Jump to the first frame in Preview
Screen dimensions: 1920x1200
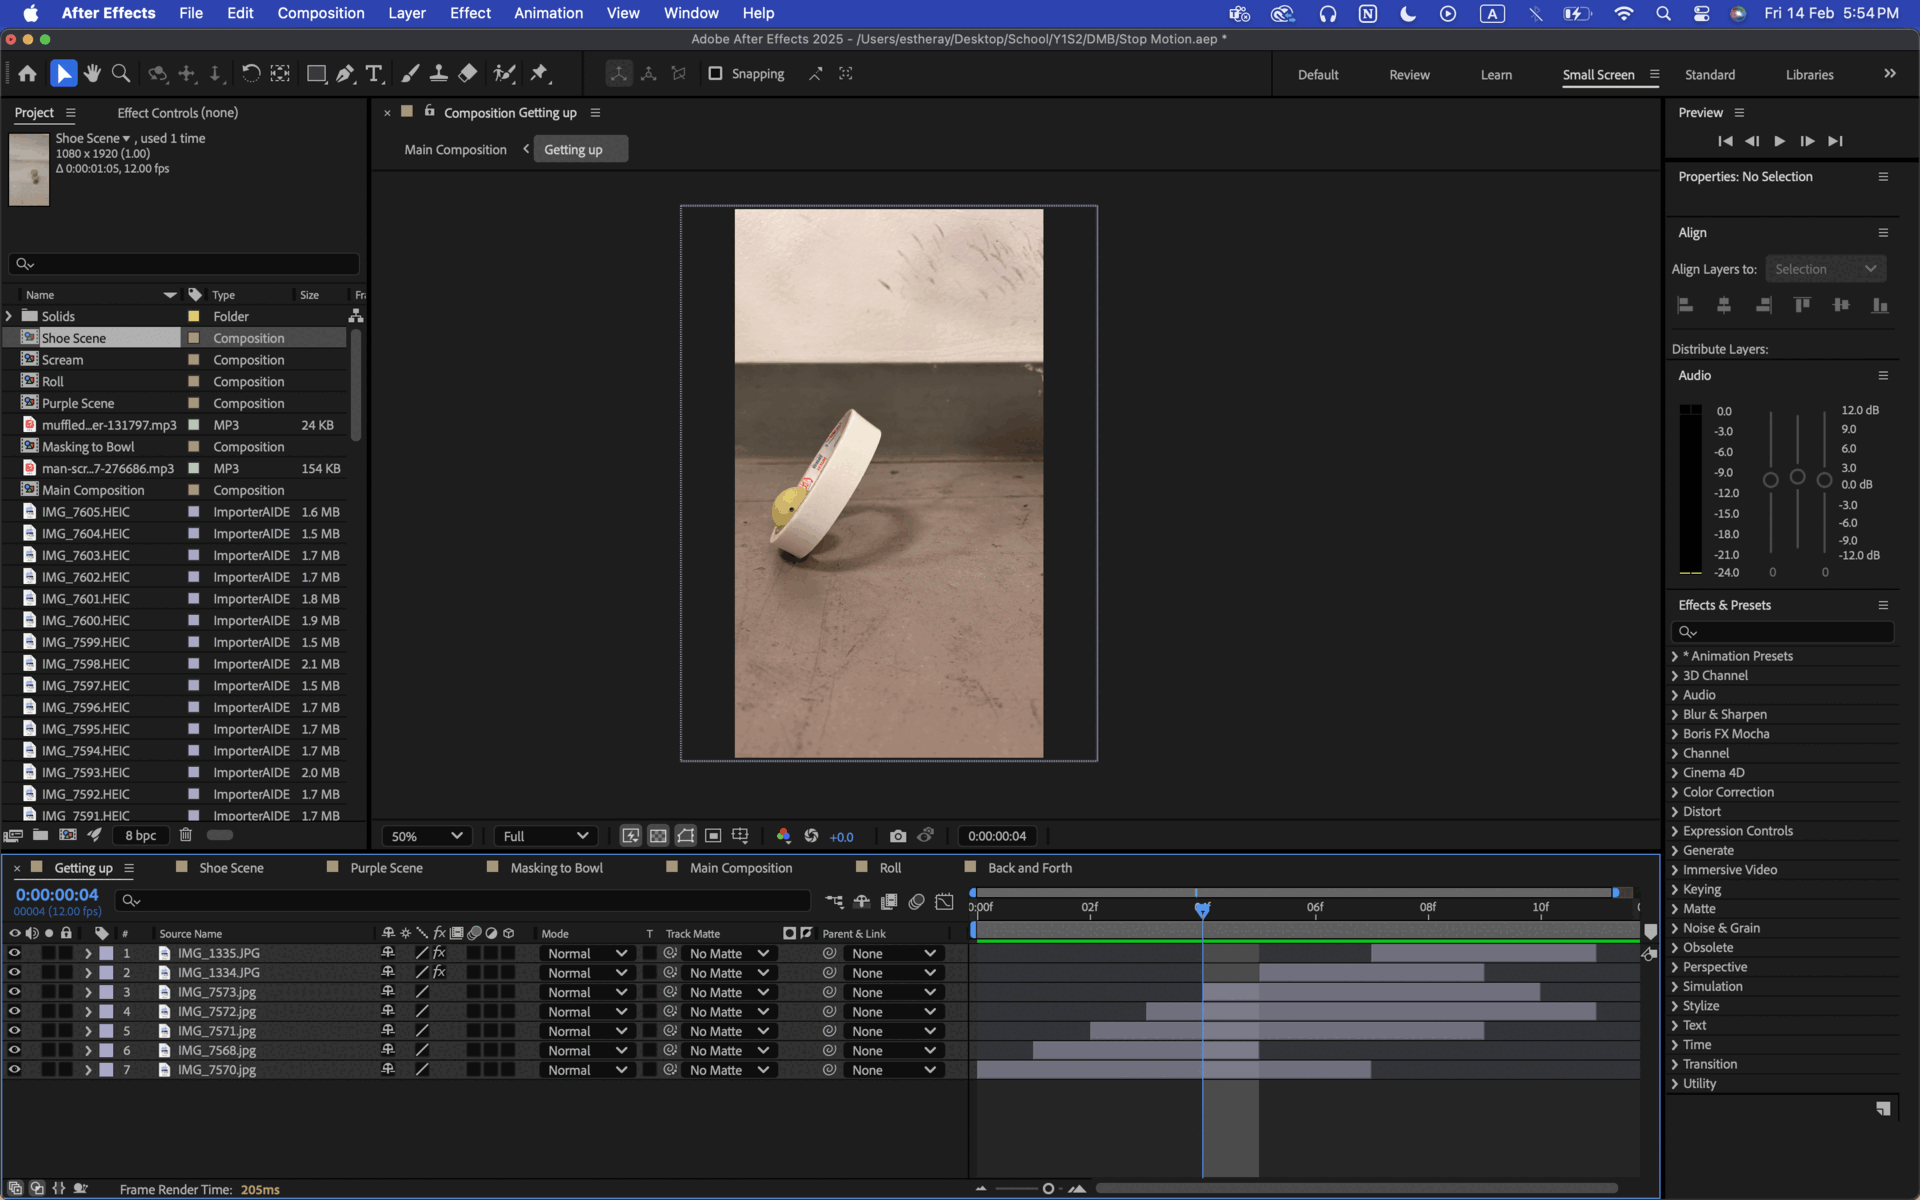1725,141
